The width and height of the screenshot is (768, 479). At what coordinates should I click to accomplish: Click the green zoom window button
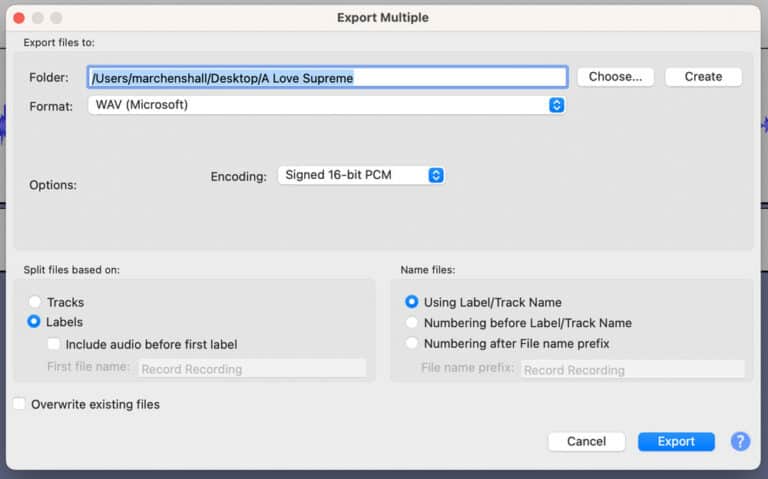click(56, 18)
